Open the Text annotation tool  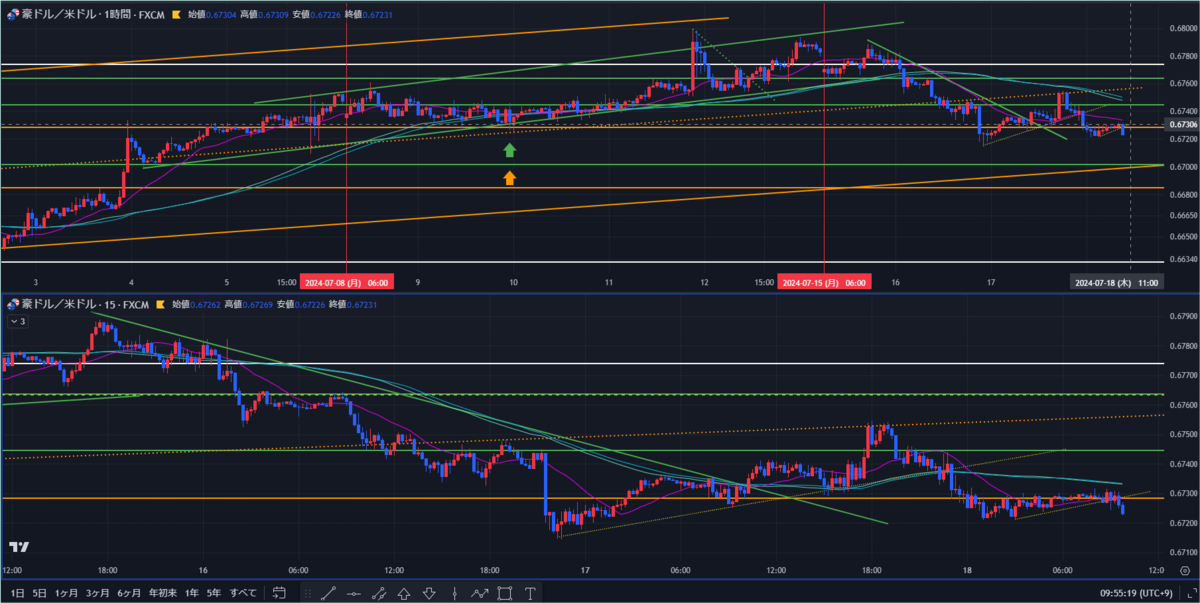point(531,593)
